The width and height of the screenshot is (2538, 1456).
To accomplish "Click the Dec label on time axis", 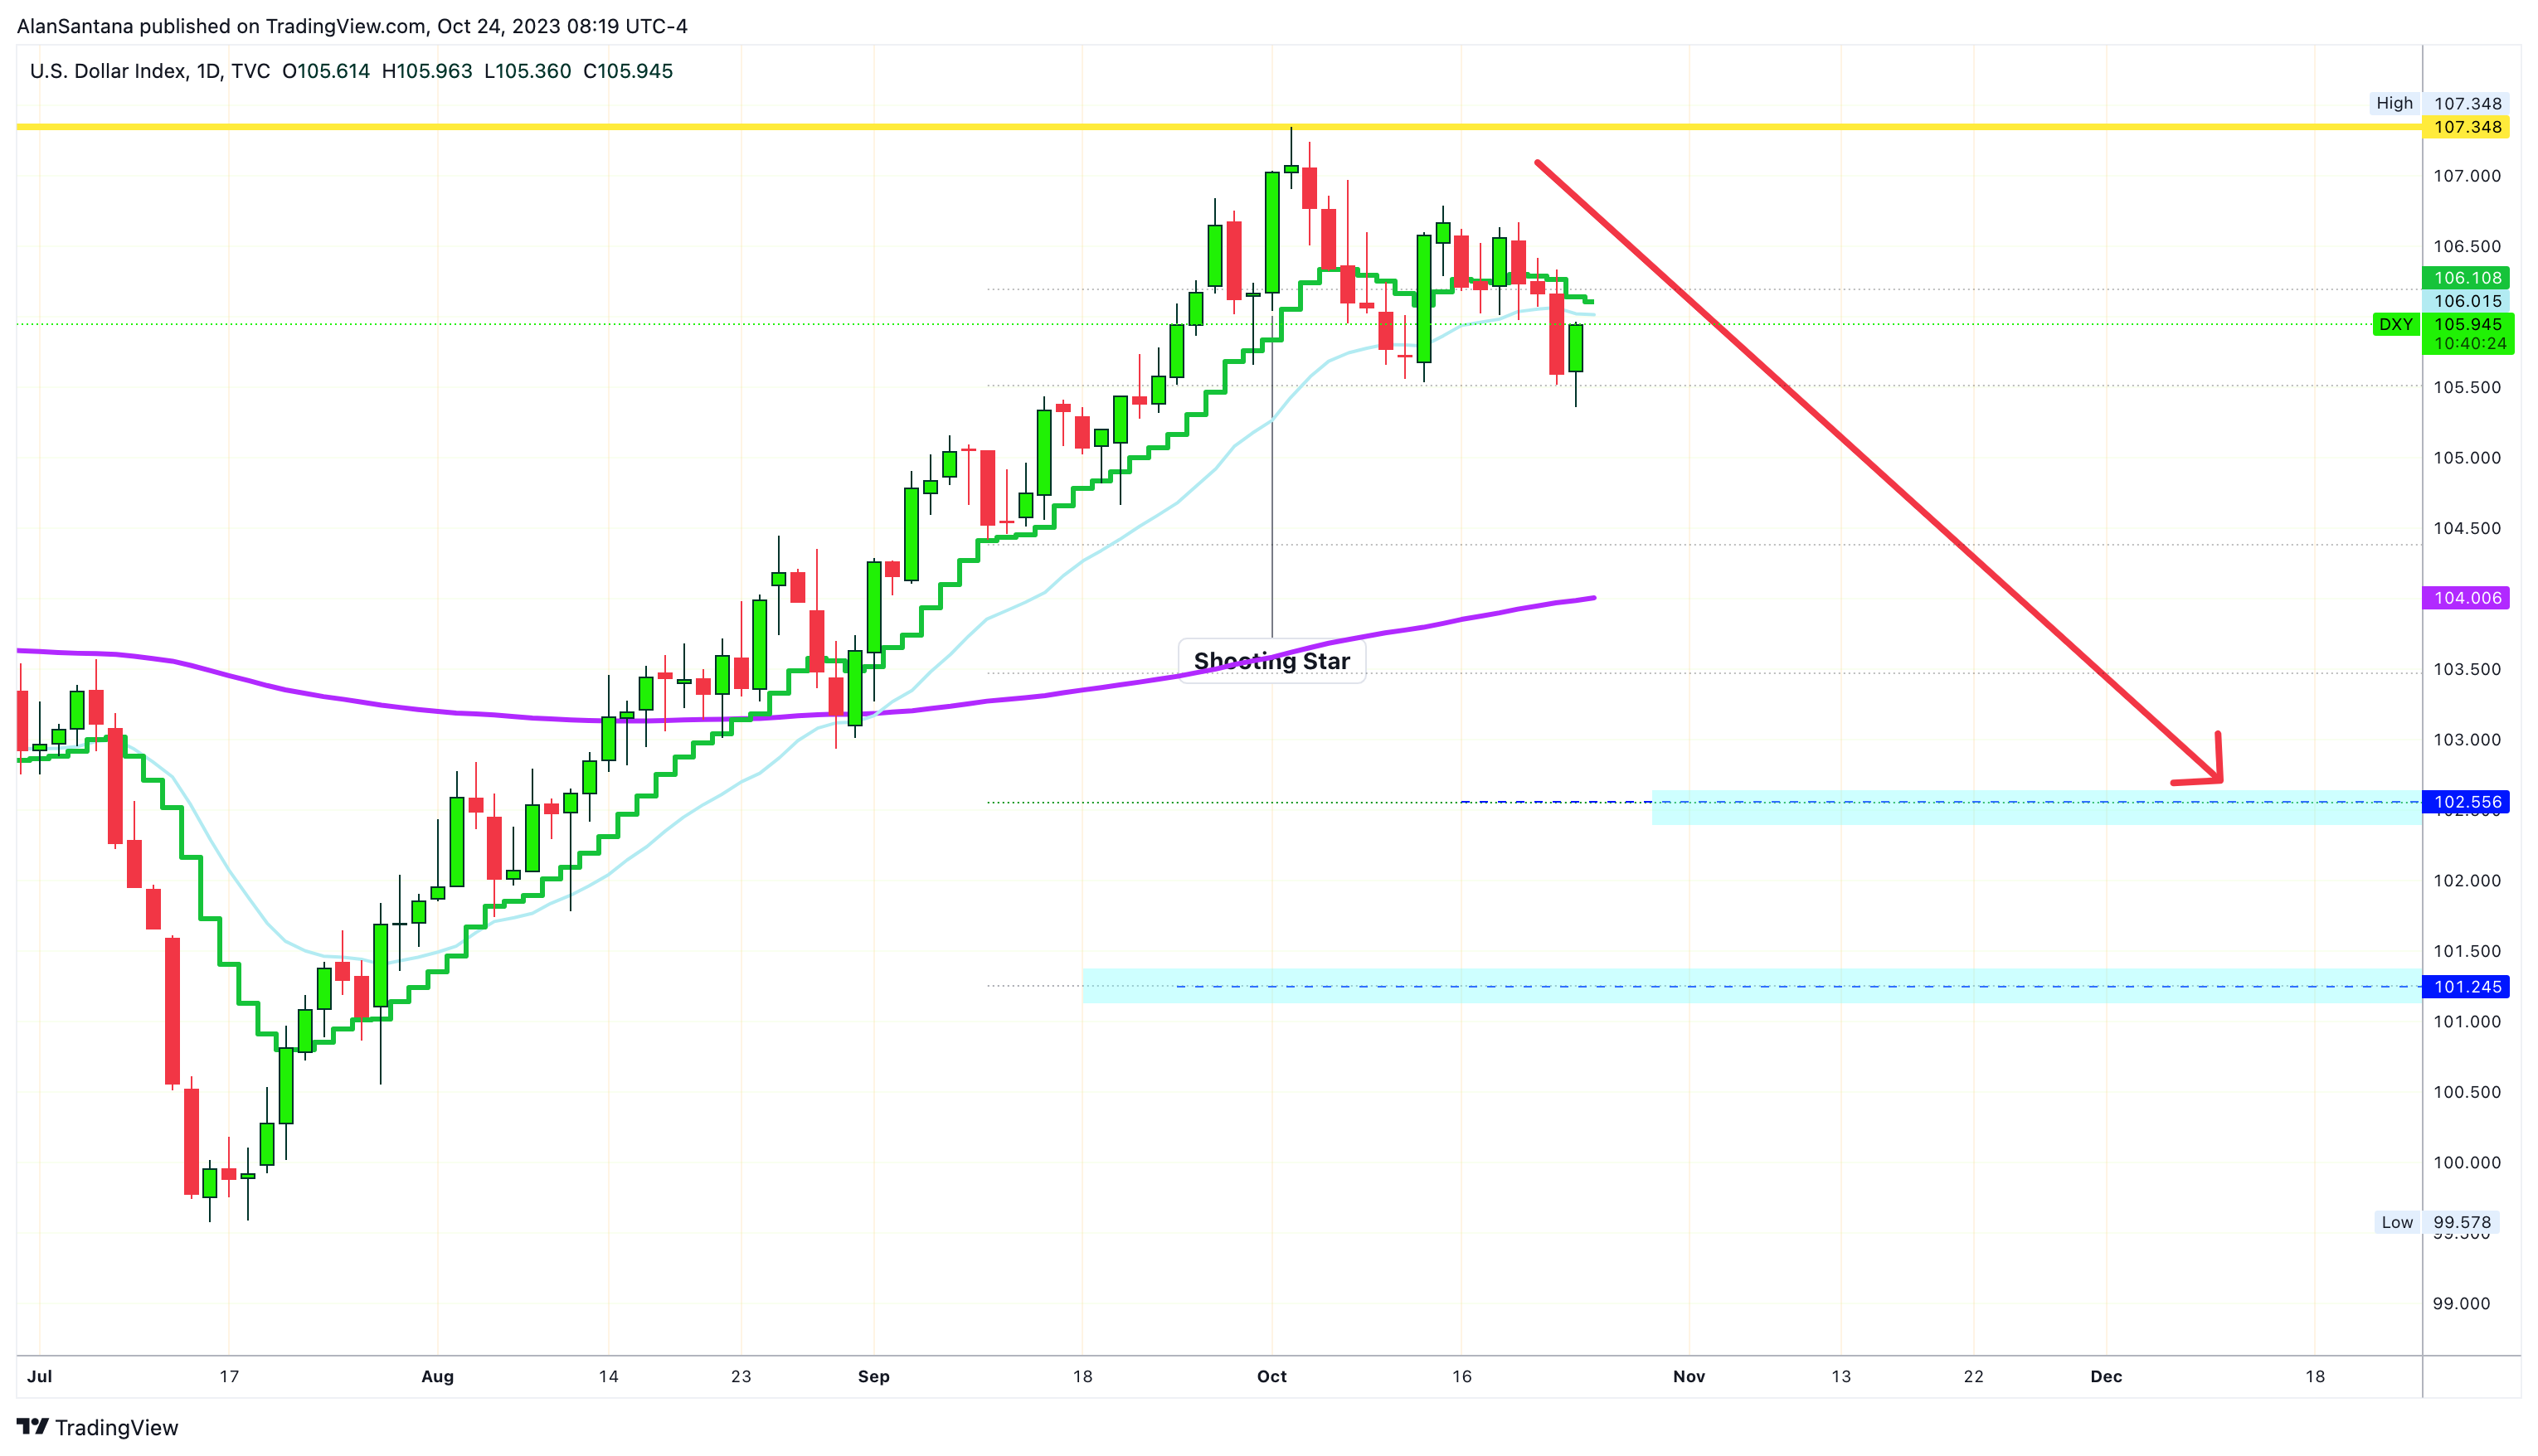I will pos(2106,1377).
